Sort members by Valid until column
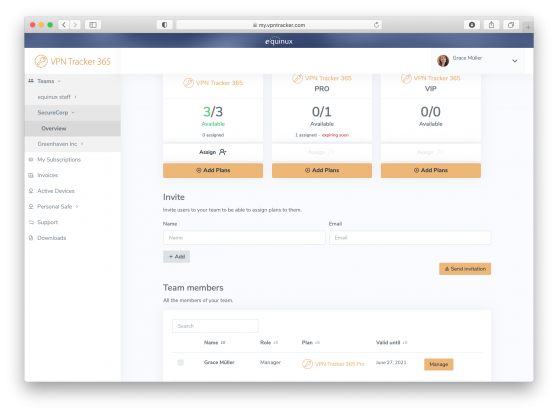The image size is (558, 414). pyautogui.click(x=391, y=342)
